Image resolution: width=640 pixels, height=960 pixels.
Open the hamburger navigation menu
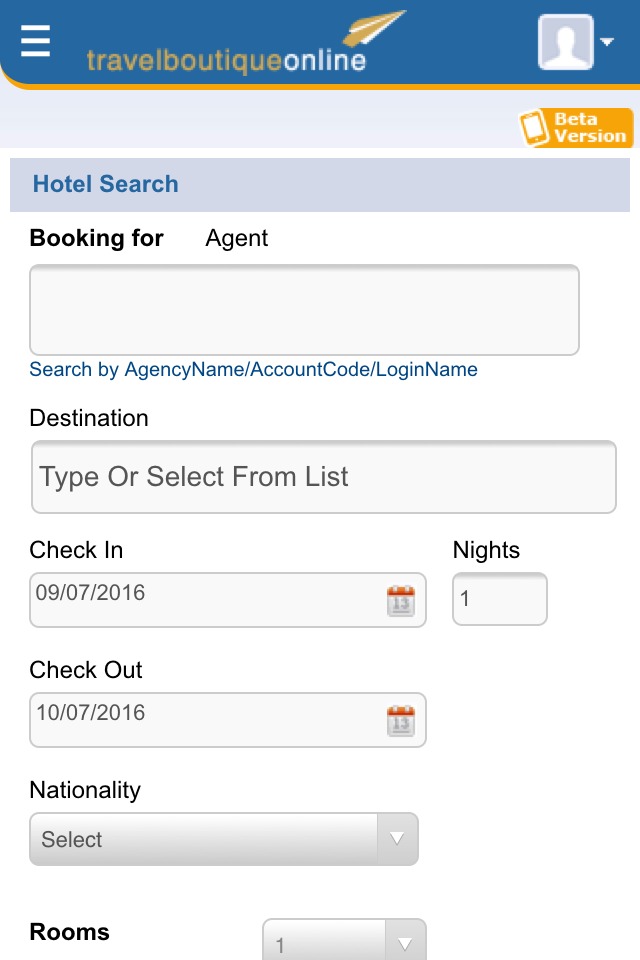tap(35, 41)
